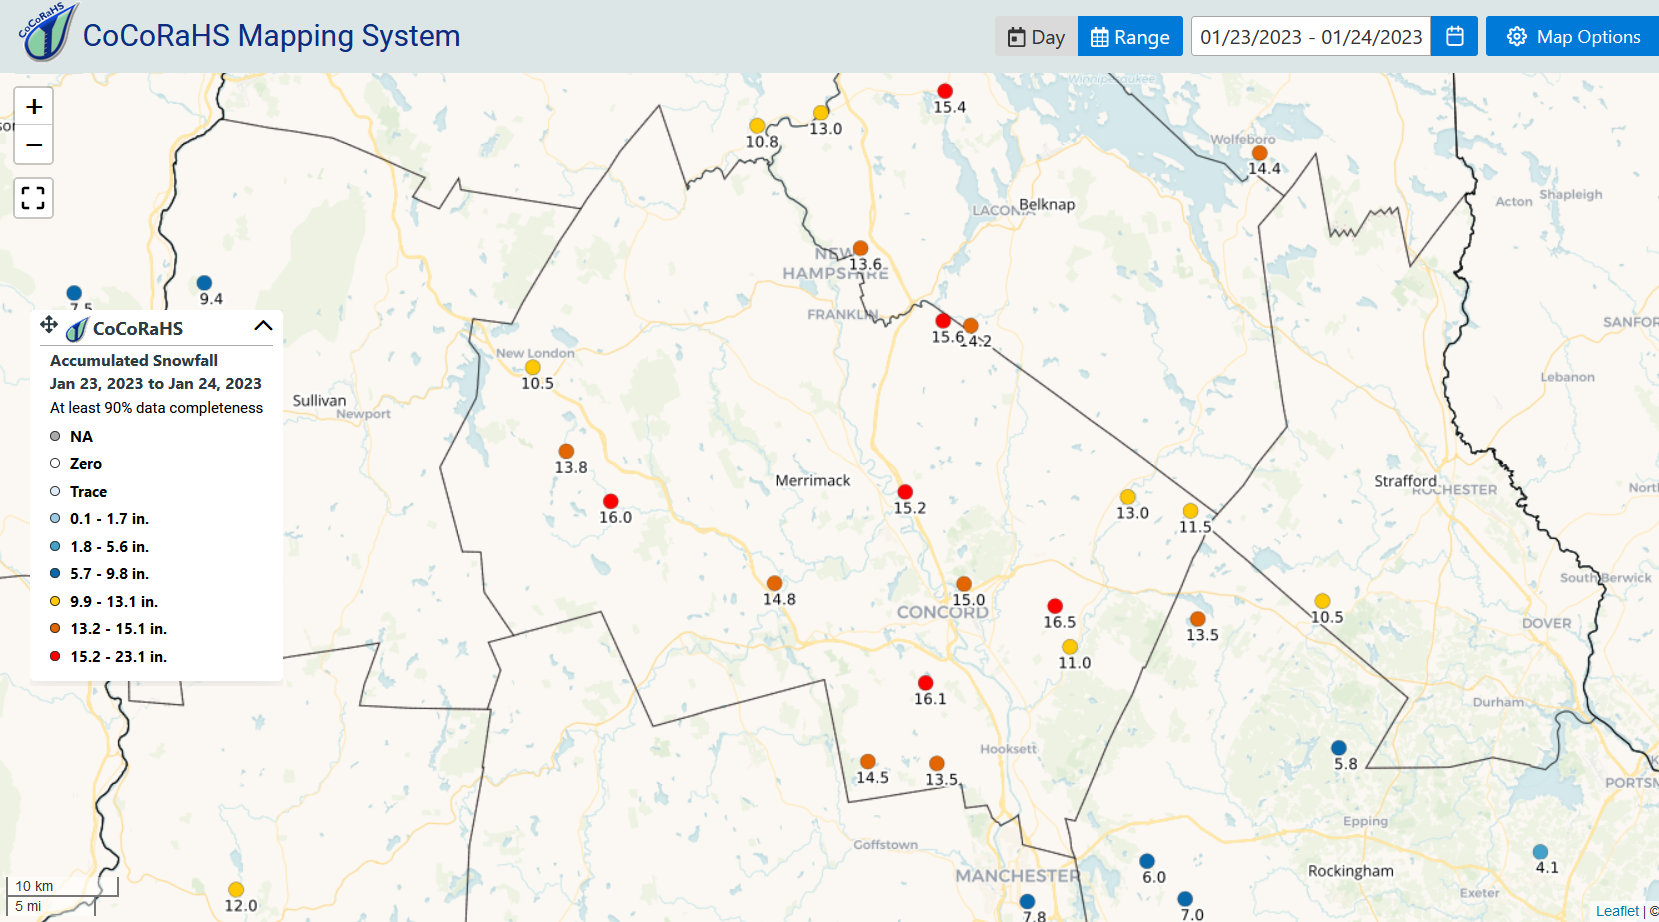Click the 15.4 station marker
Screen dimensions: 1659x922
[x=945, y=91]
